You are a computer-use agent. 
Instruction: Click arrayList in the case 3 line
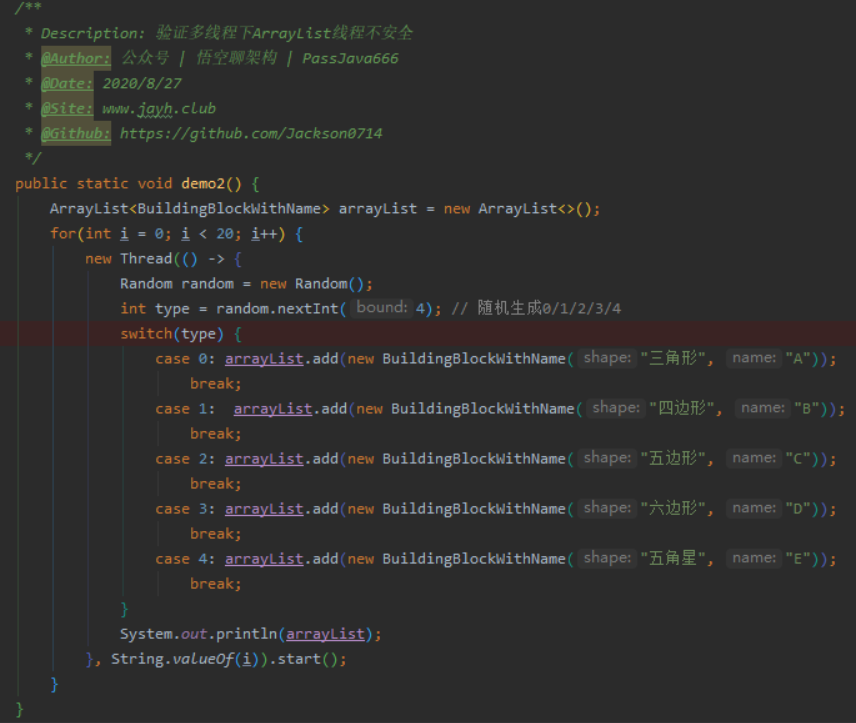click(x=264, y=509)
